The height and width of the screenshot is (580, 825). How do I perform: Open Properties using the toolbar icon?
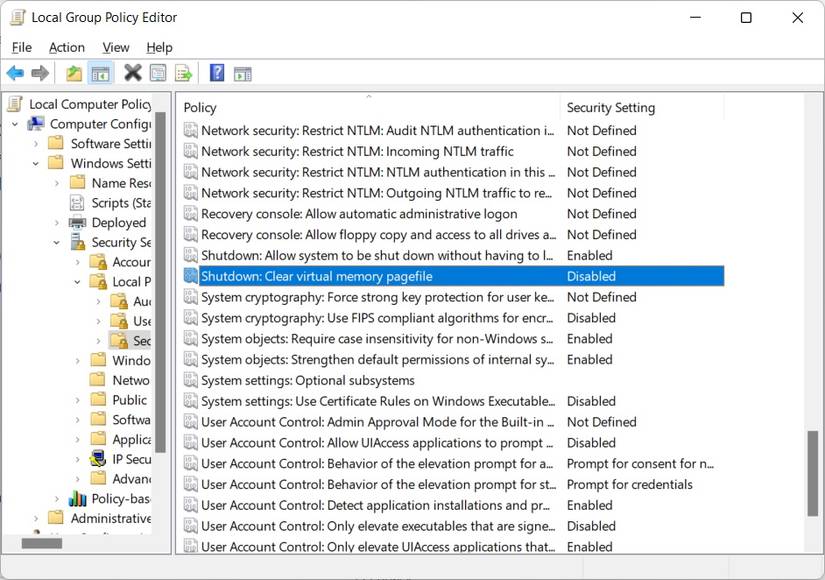[158, 72]
